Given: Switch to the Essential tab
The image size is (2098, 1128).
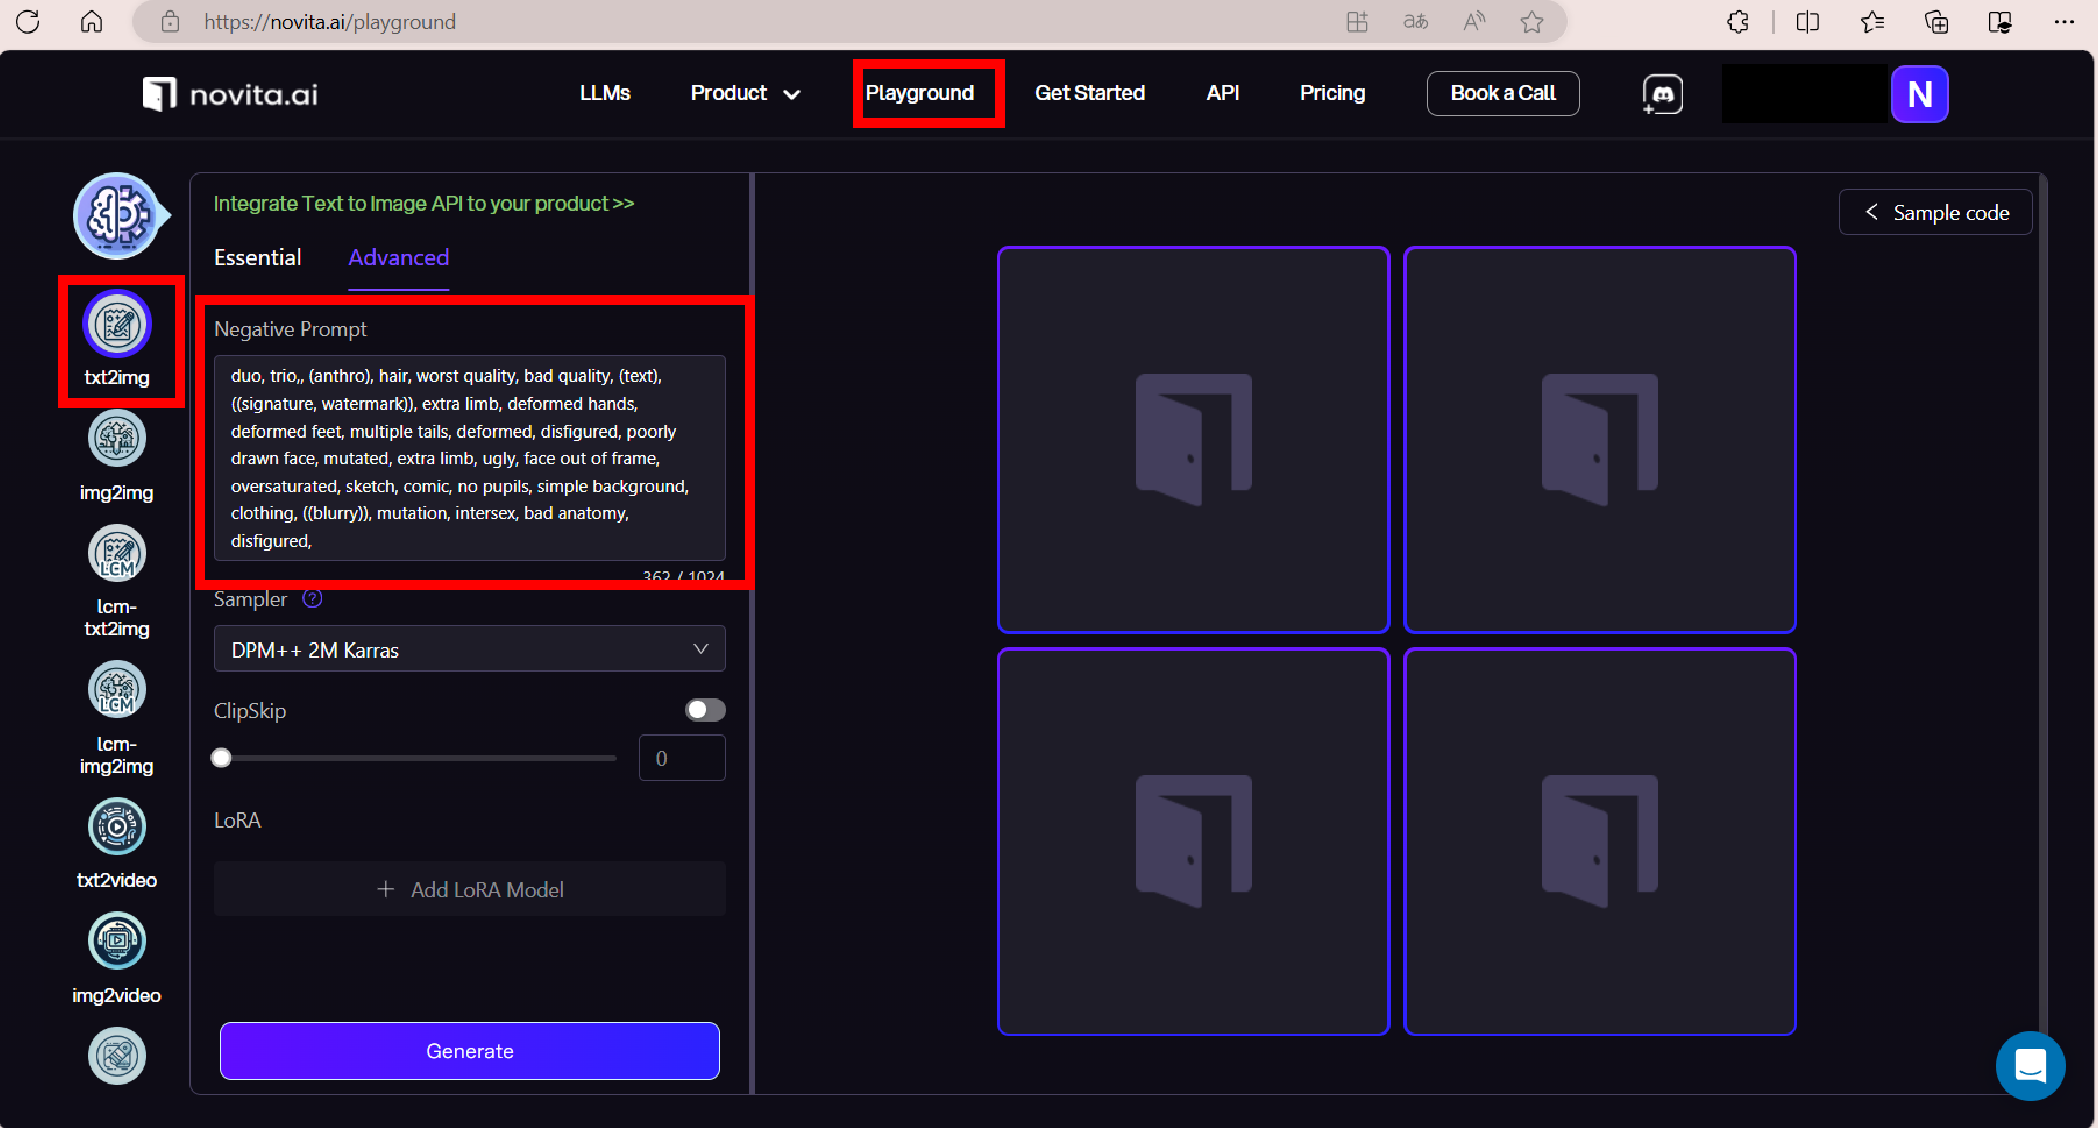Looking at the screenshot, I should tap(257, 258).
